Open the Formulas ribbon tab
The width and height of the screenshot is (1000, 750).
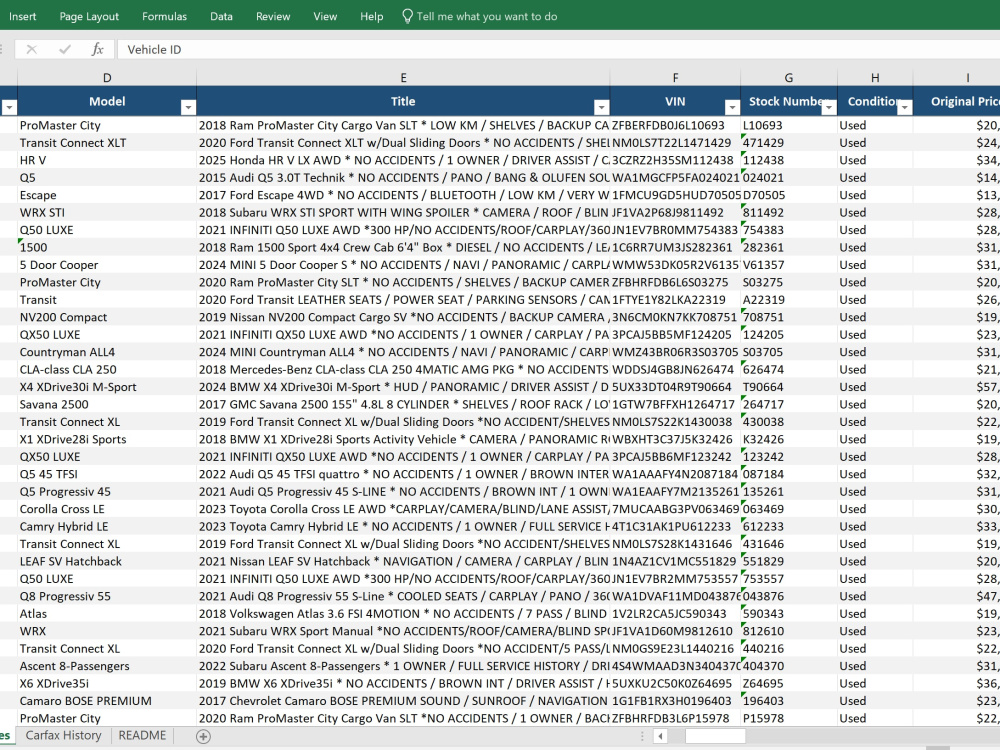click(165, 17)
